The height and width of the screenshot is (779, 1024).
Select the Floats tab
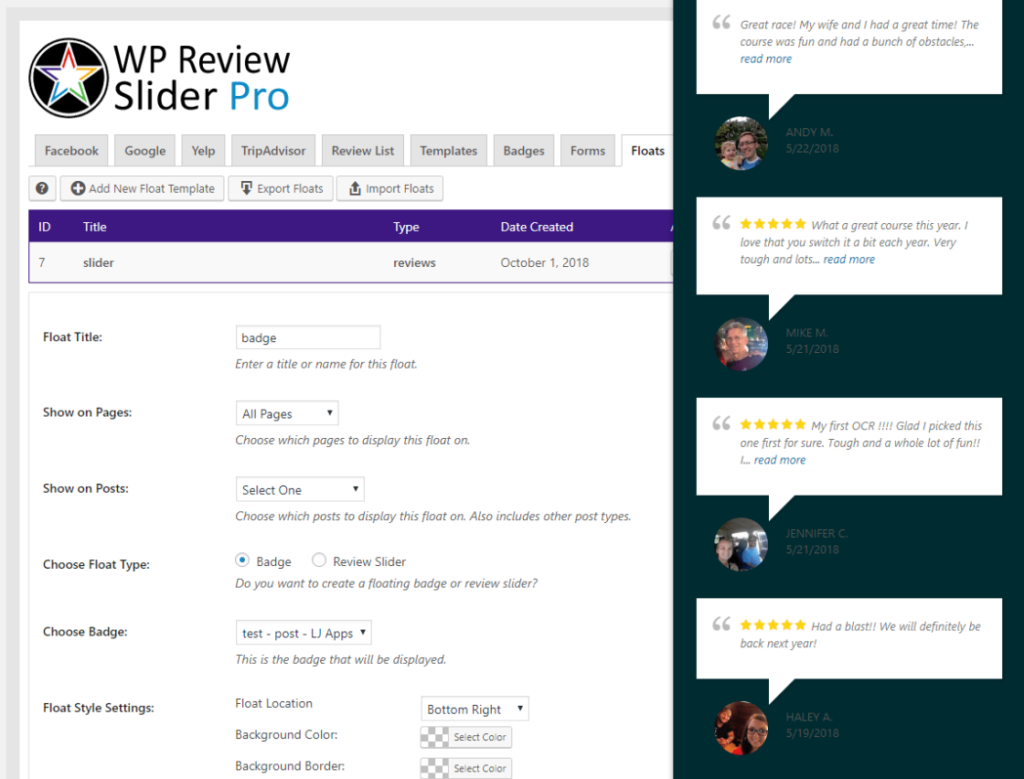[647, 151]
